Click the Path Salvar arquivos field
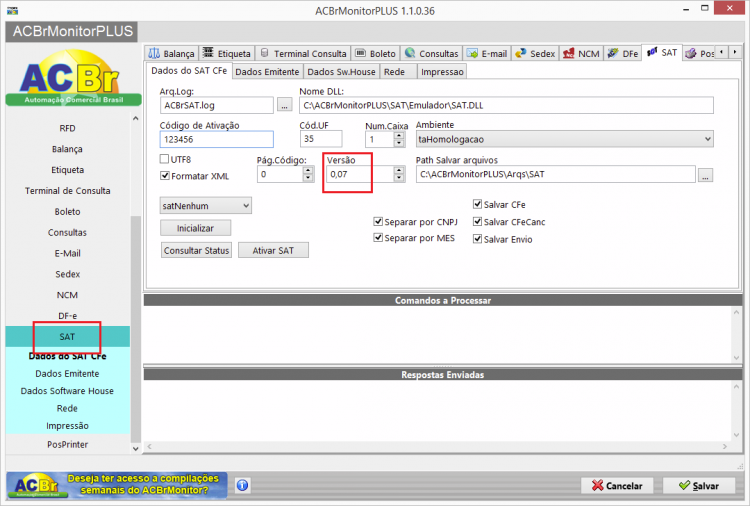 (555, 174)
